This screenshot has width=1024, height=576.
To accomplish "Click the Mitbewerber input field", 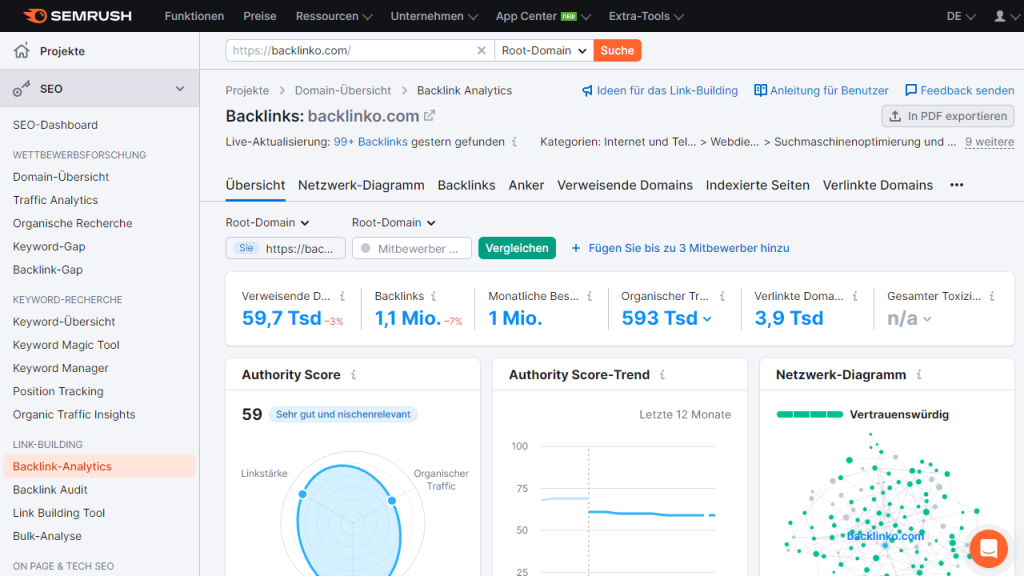I will (412, 248).
